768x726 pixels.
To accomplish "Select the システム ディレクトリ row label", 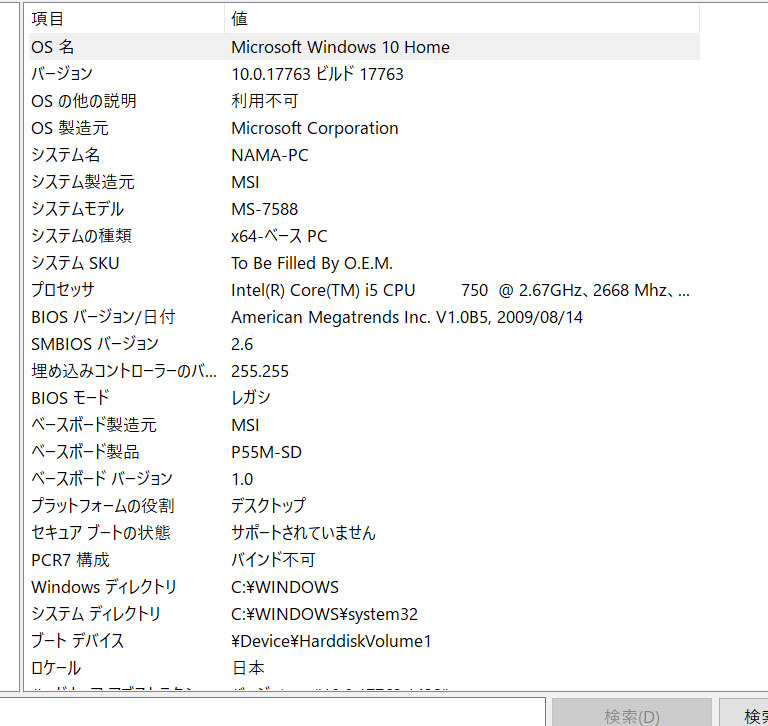I will coord(96,614).
